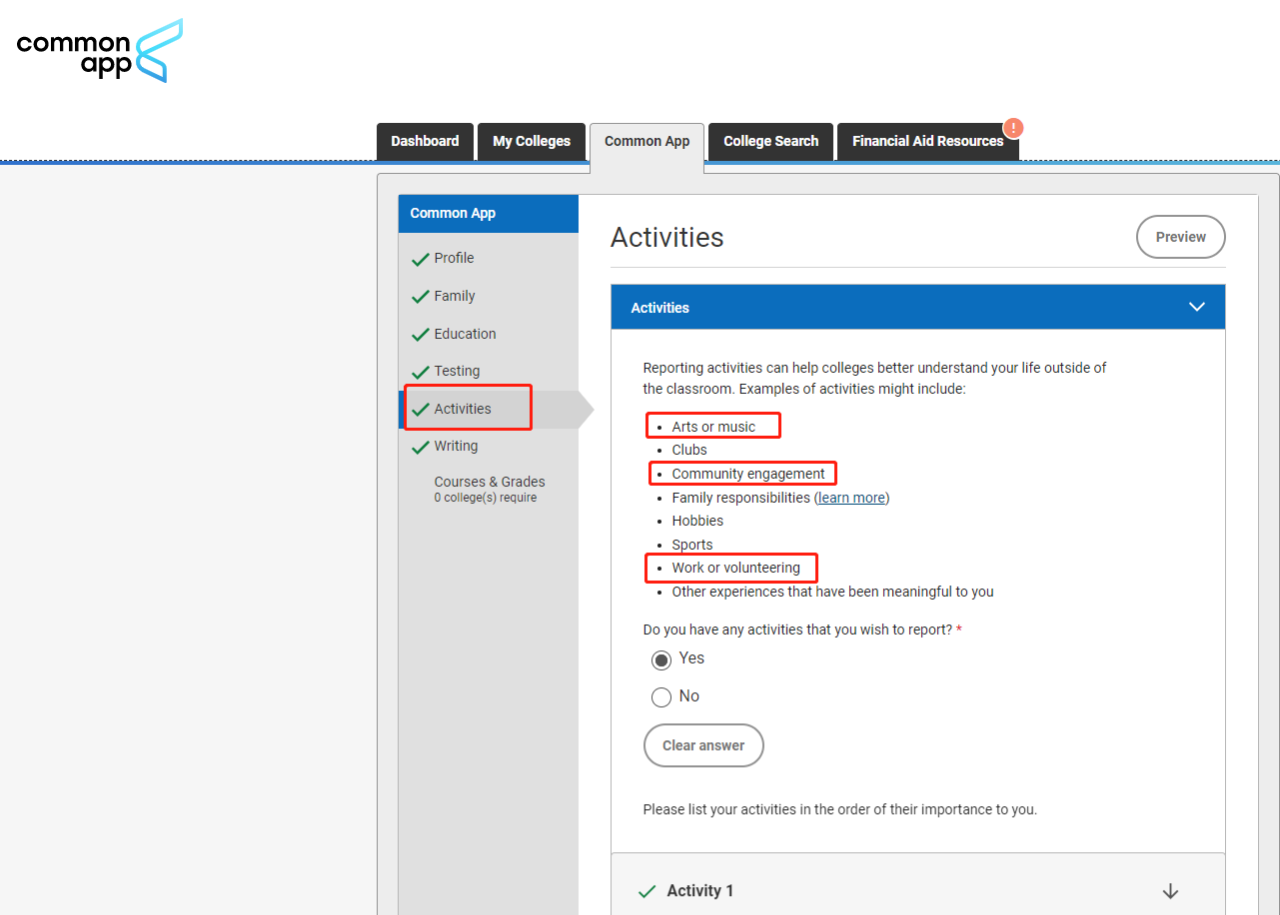Collapse the blue Activities section chevron
The height and width of the screenshot is (915, 1280).
(x=1197, y=307)
